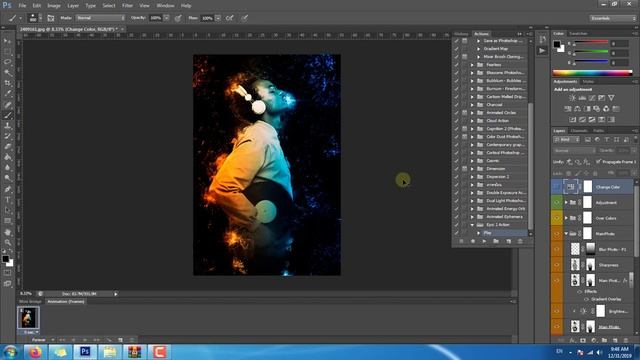Select the Move tool
Image resolution: width=640 pixels, height=360 pixels.
point(7,41)
